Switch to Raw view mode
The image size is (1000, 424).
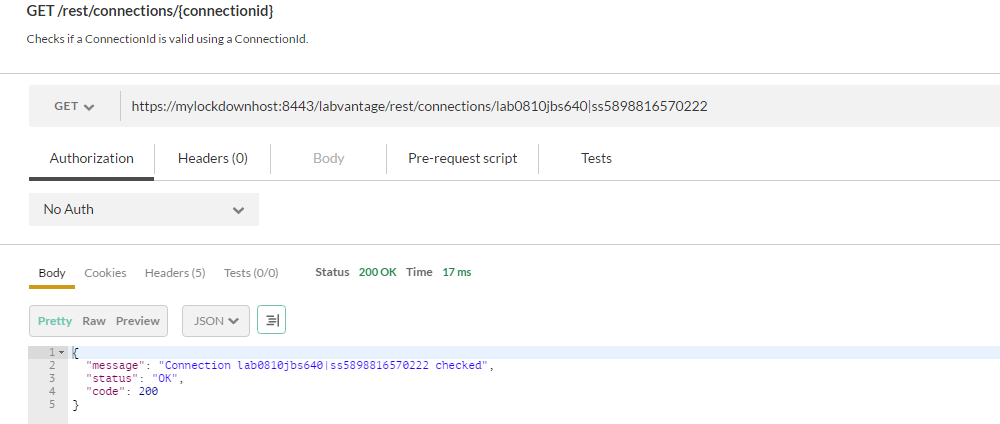coord(94,321)
